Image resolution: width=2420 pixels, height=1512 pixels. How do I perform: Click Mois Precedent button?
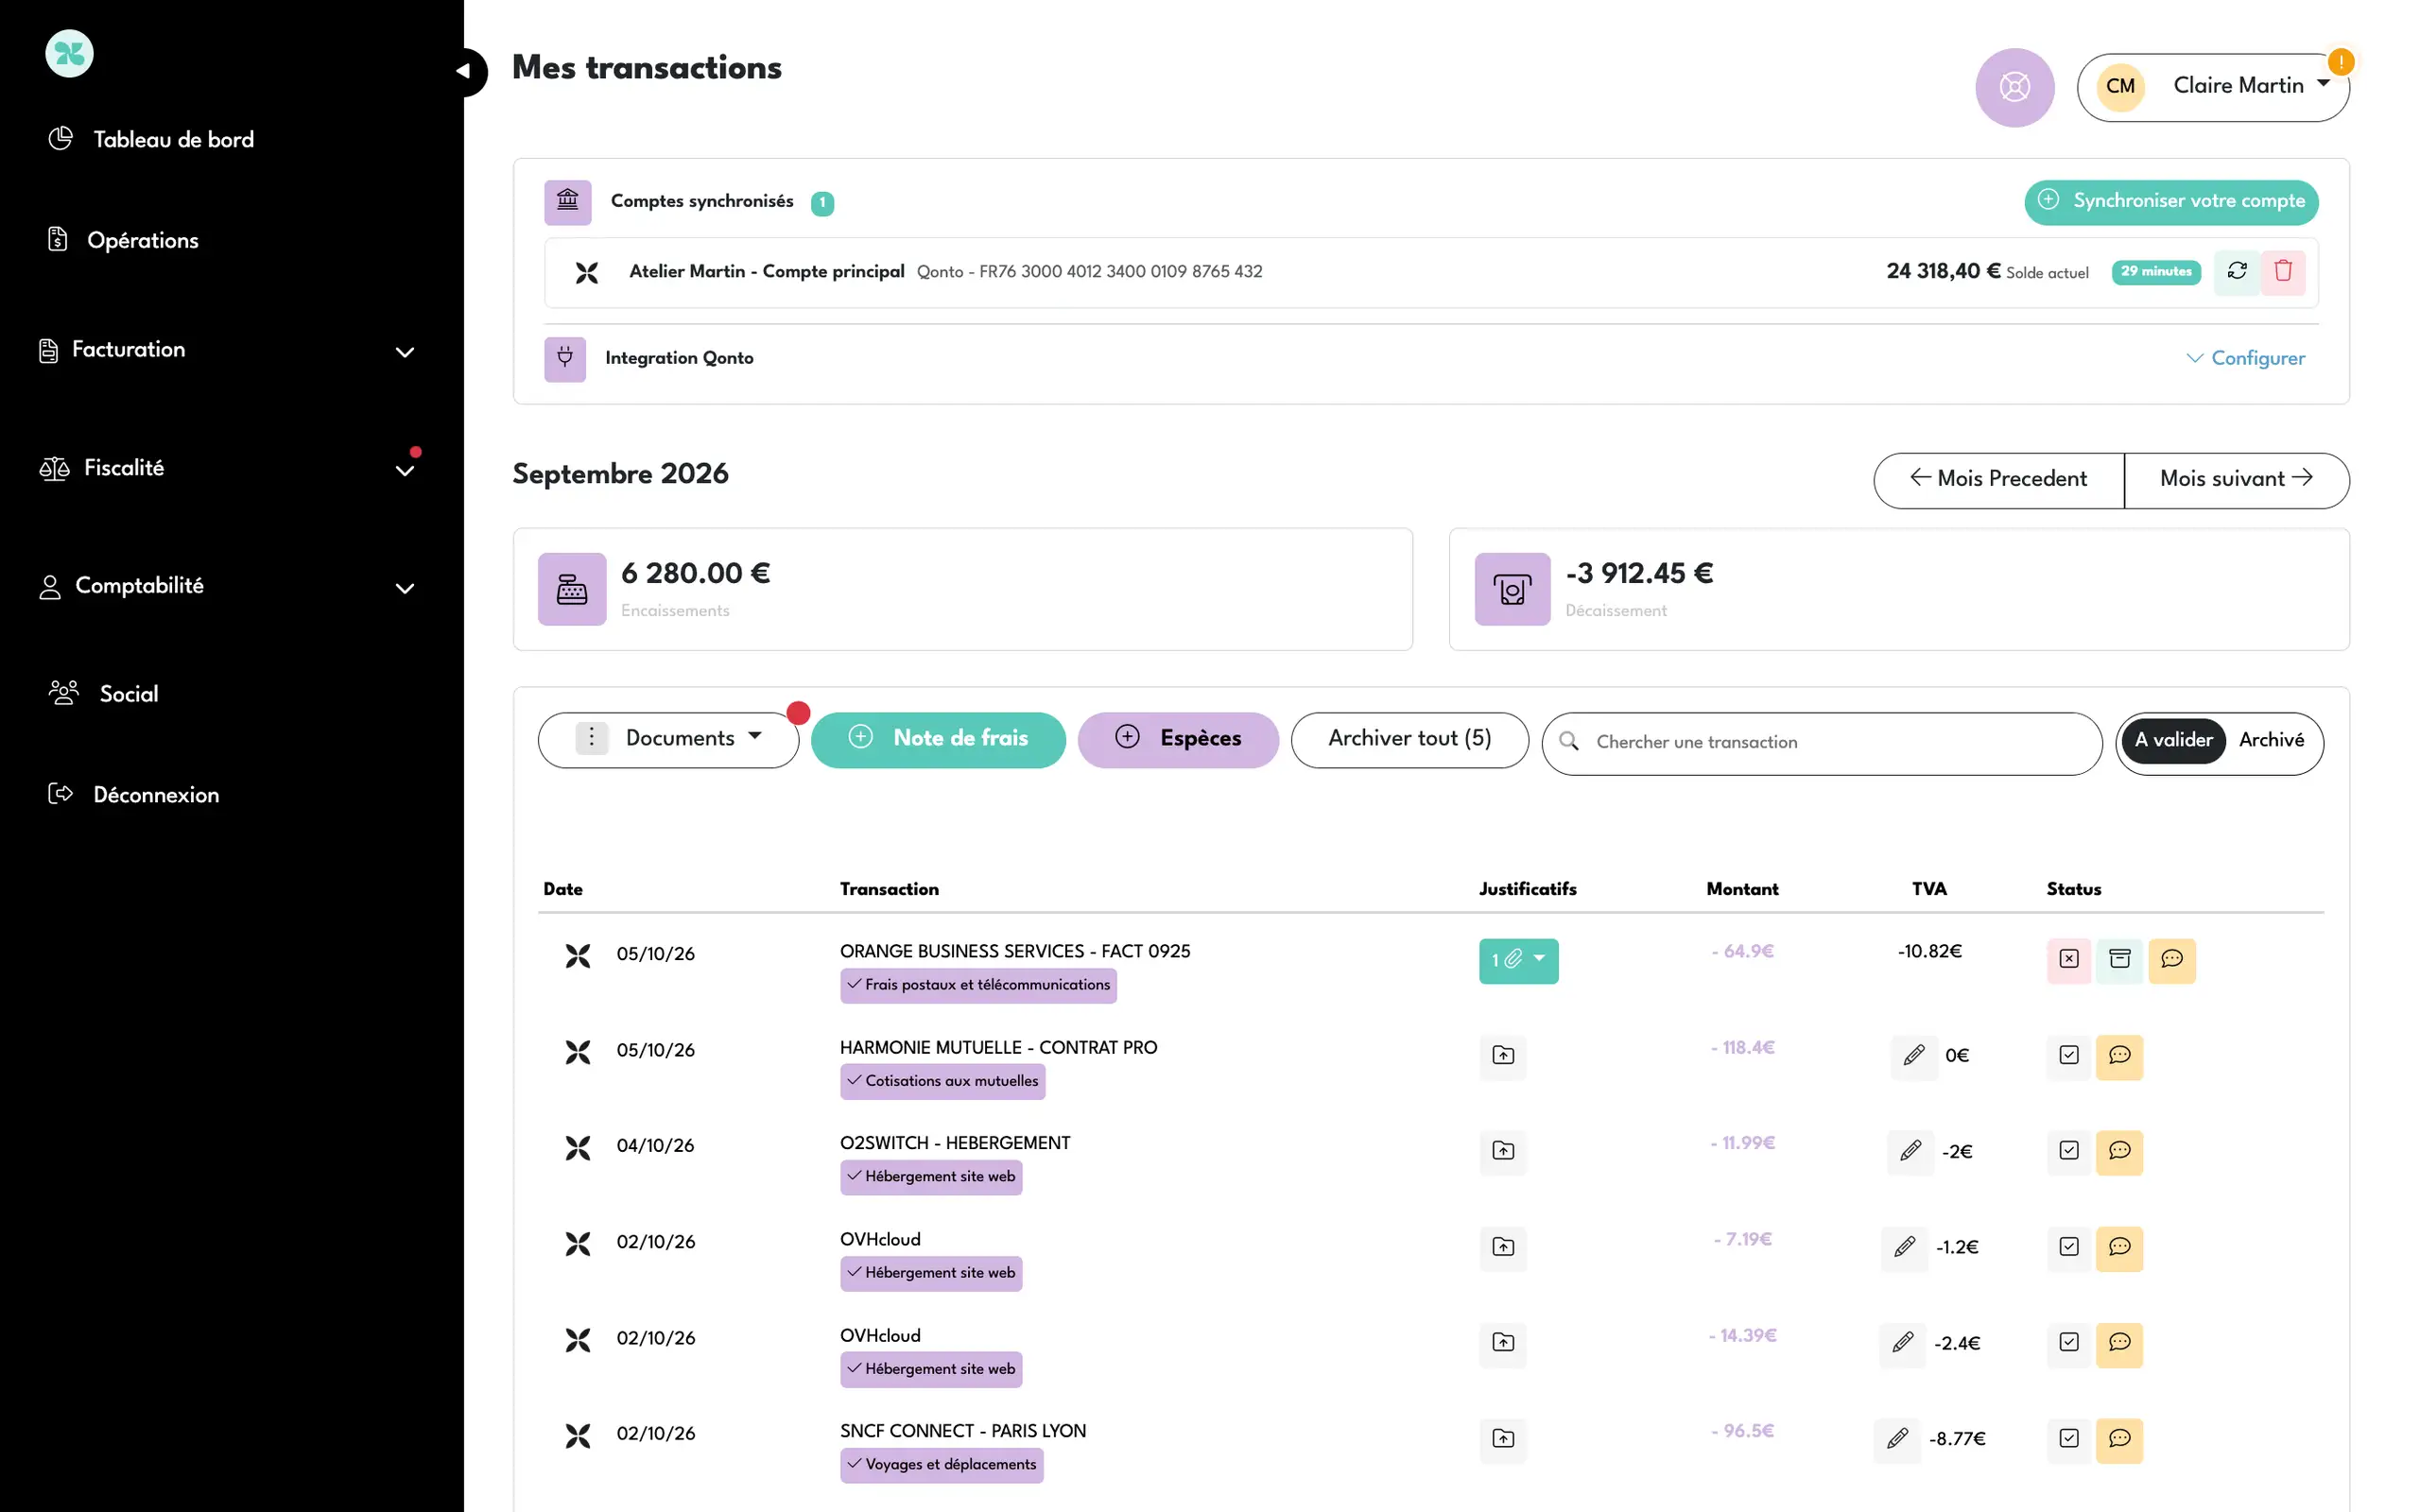coord(1998,480)
